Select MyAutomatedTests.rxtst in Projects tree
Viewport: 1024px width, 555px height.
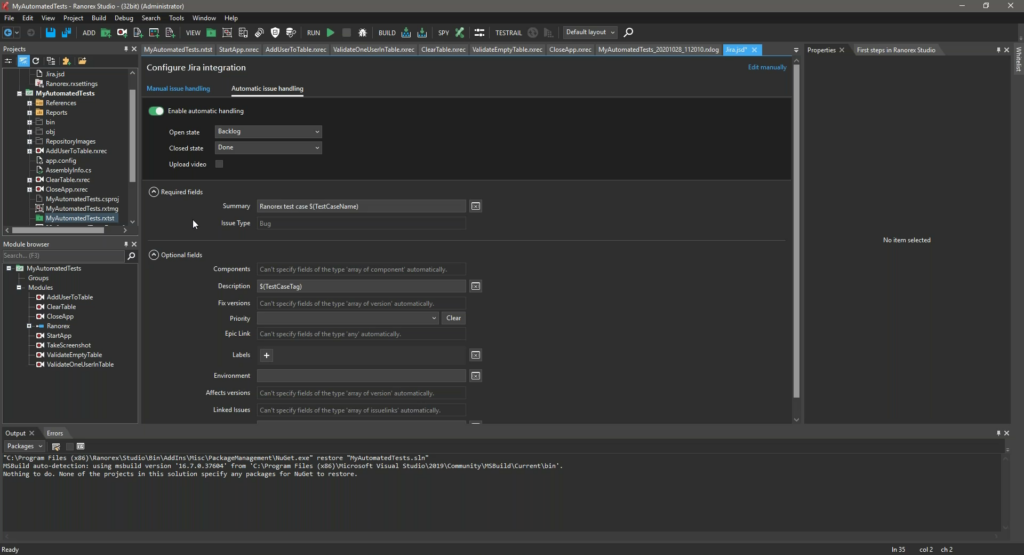pyautogui.click(x=80, y=218)
